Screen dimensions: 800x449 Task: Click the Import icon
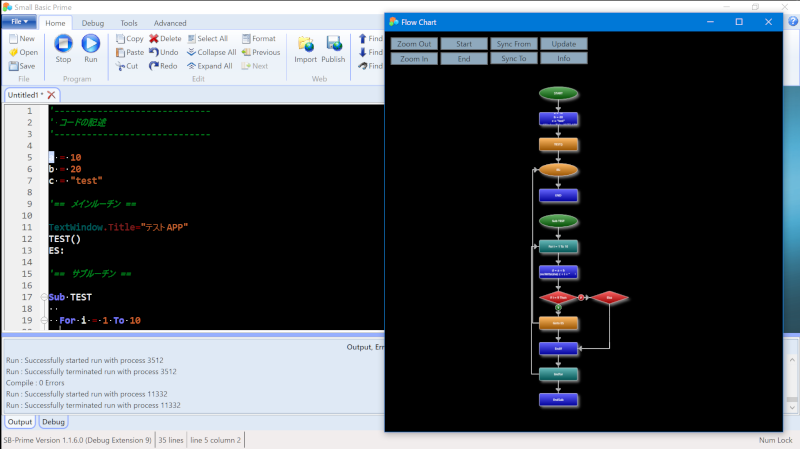click(306, 44)
